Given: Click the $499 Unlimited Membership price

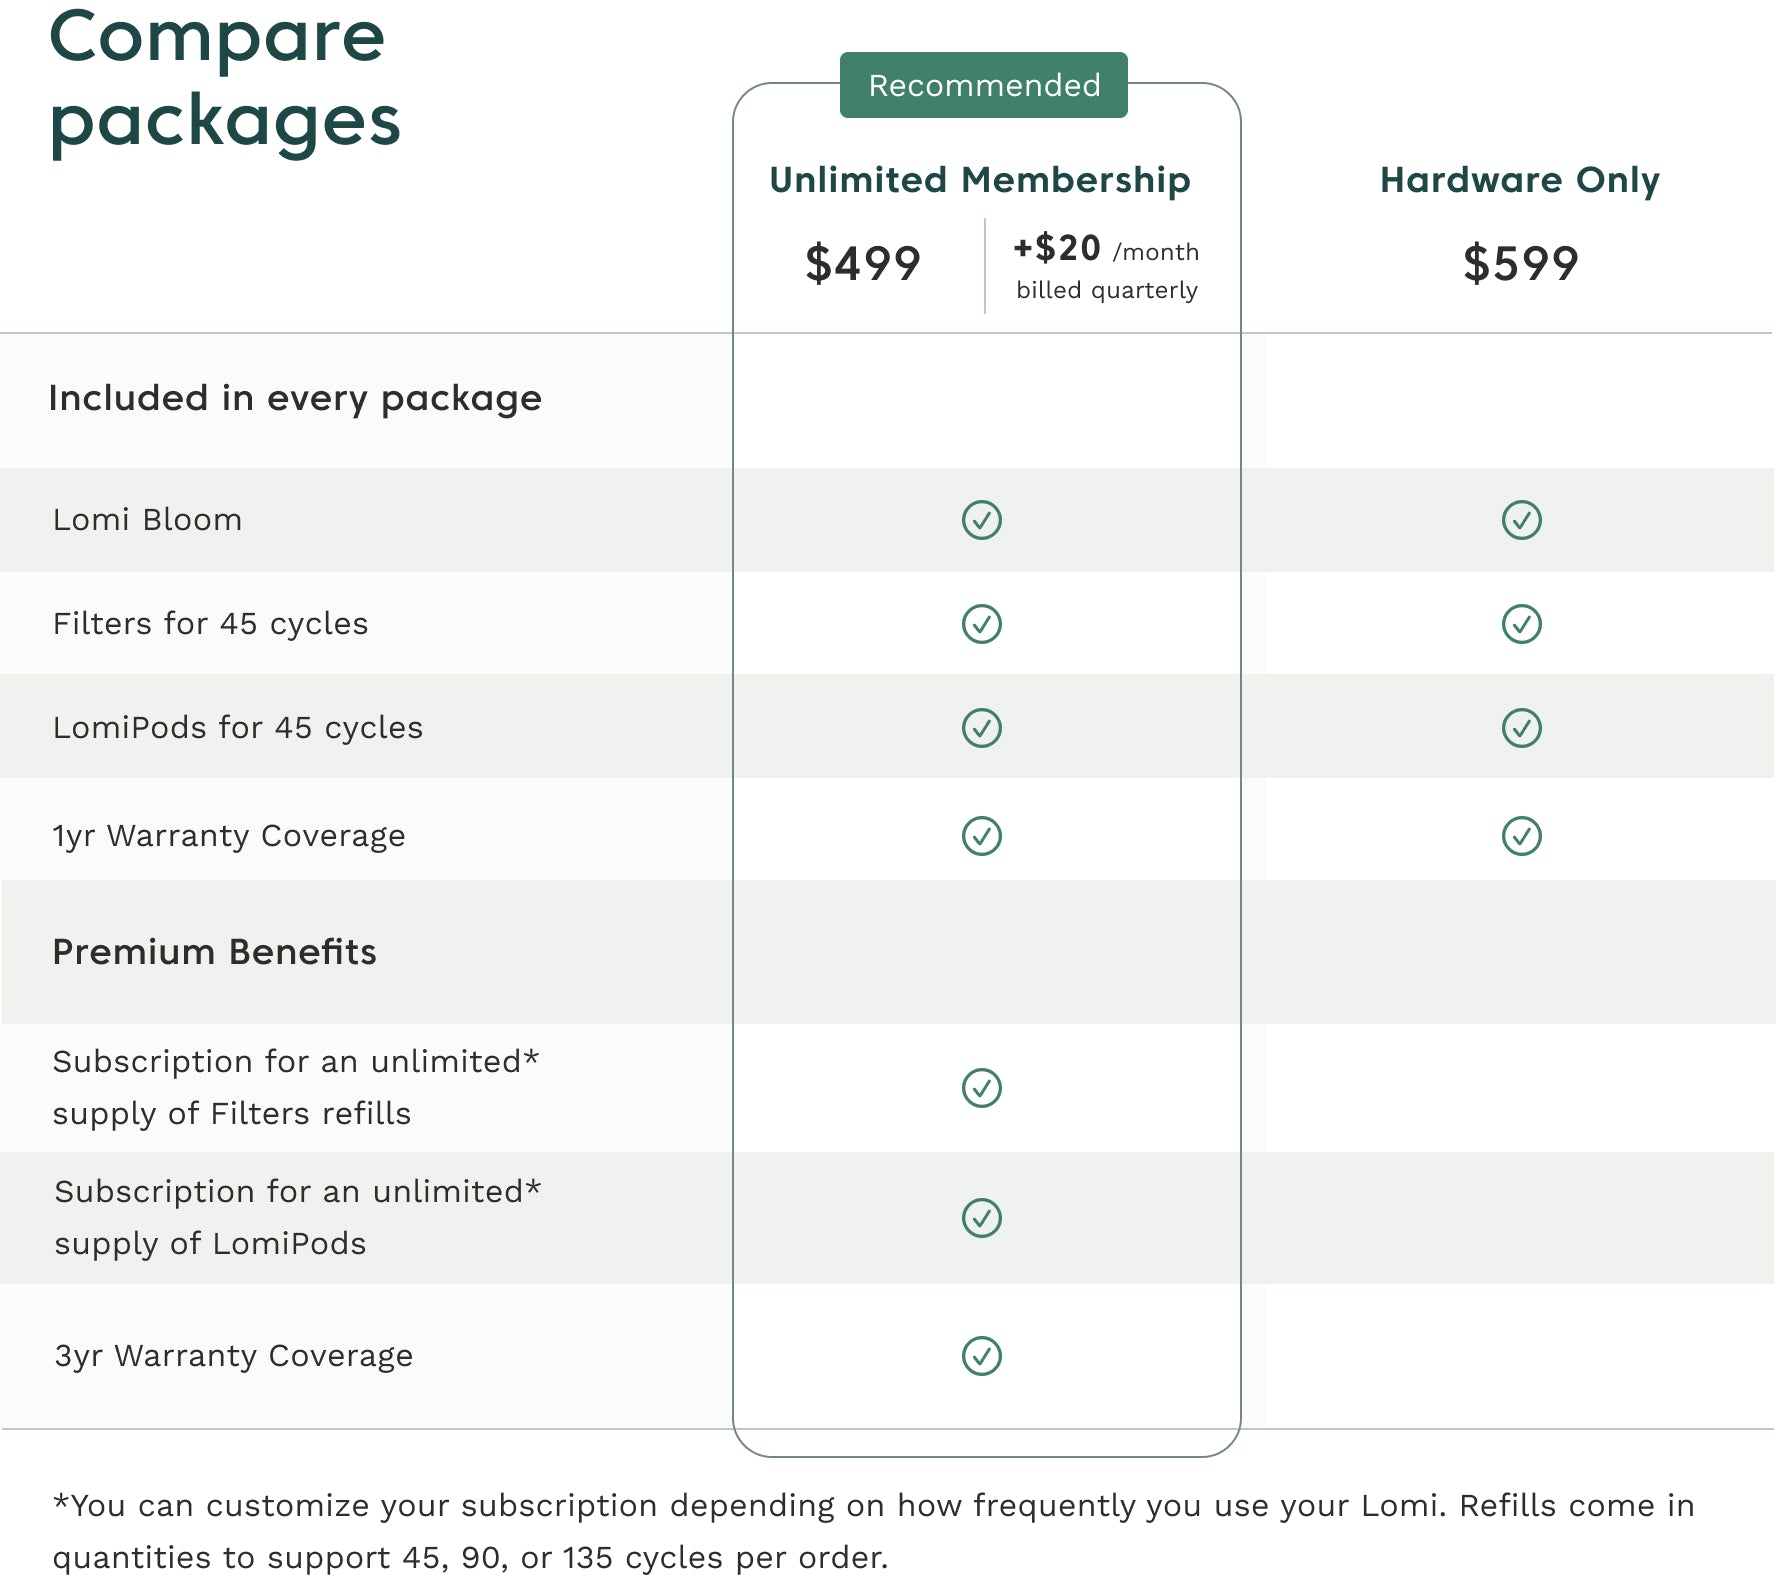Looking at the screenshot, I should coord(863,264).
